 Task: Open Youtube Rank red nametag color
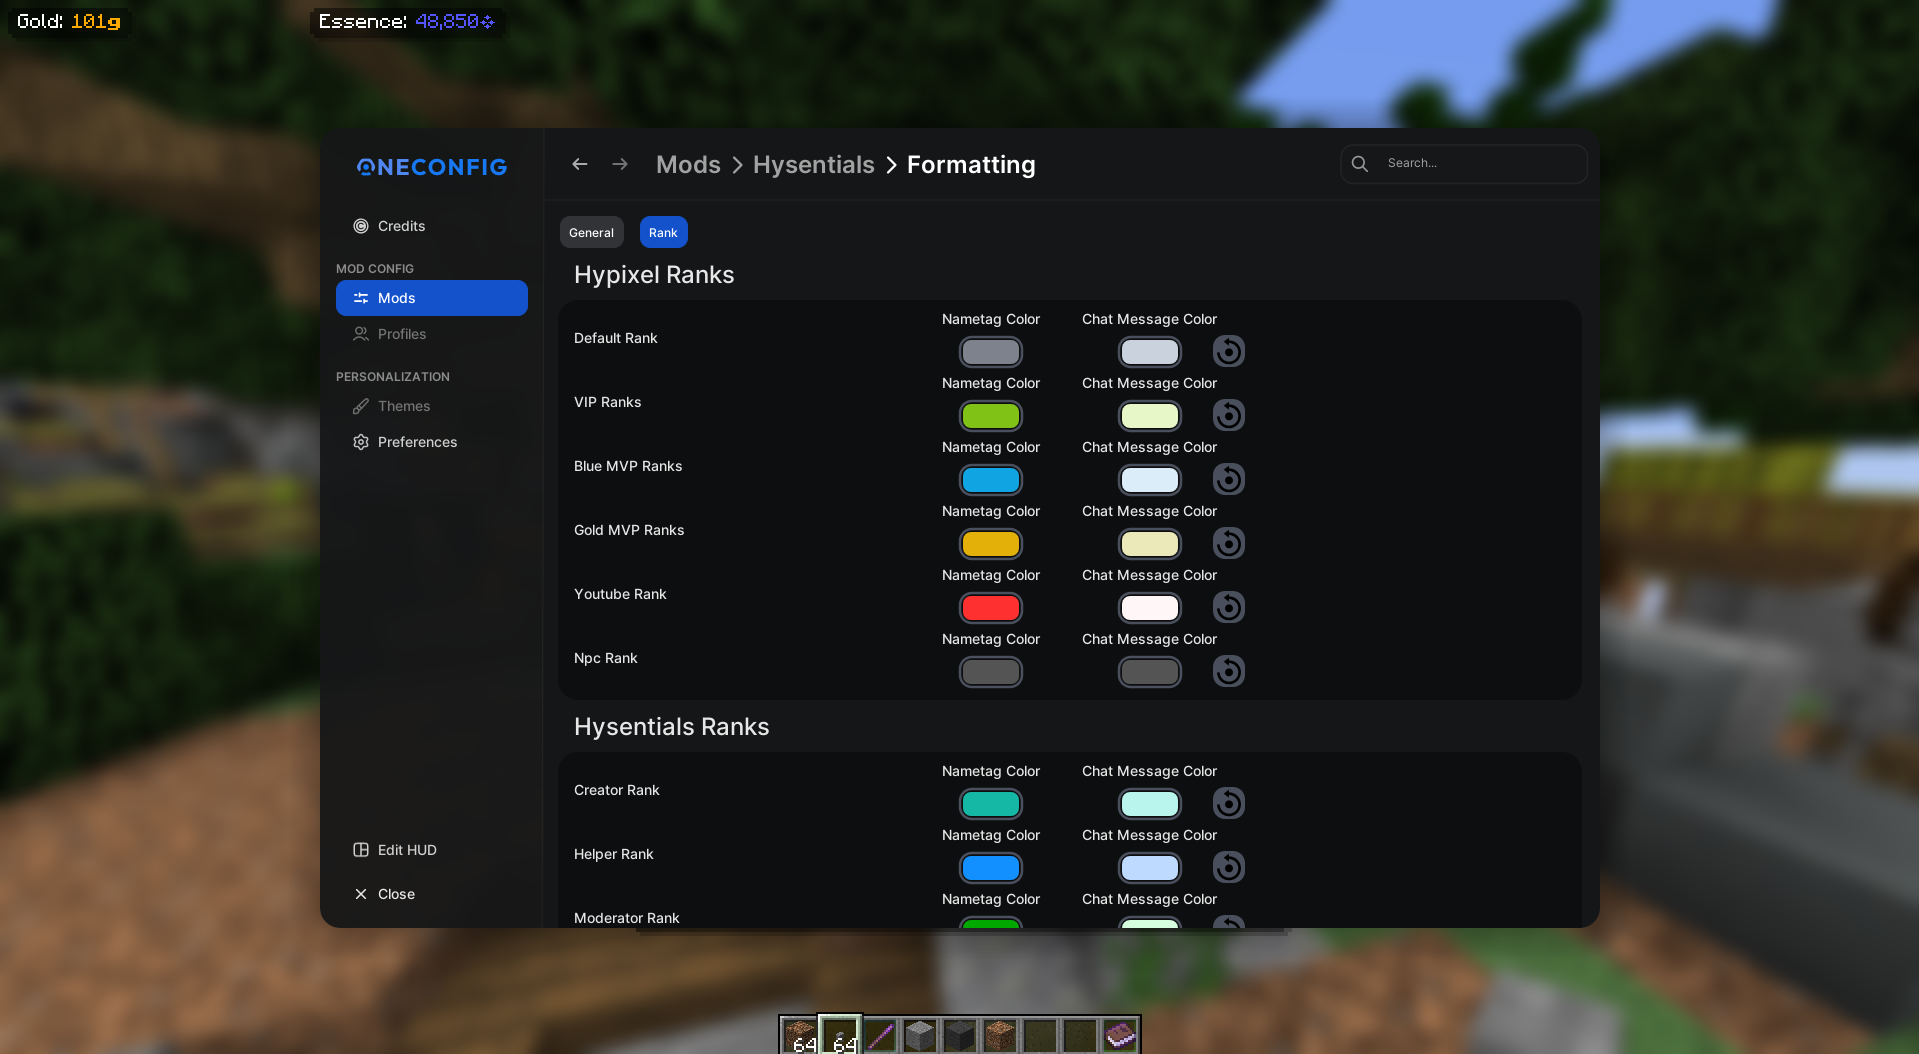click(990, 608)
